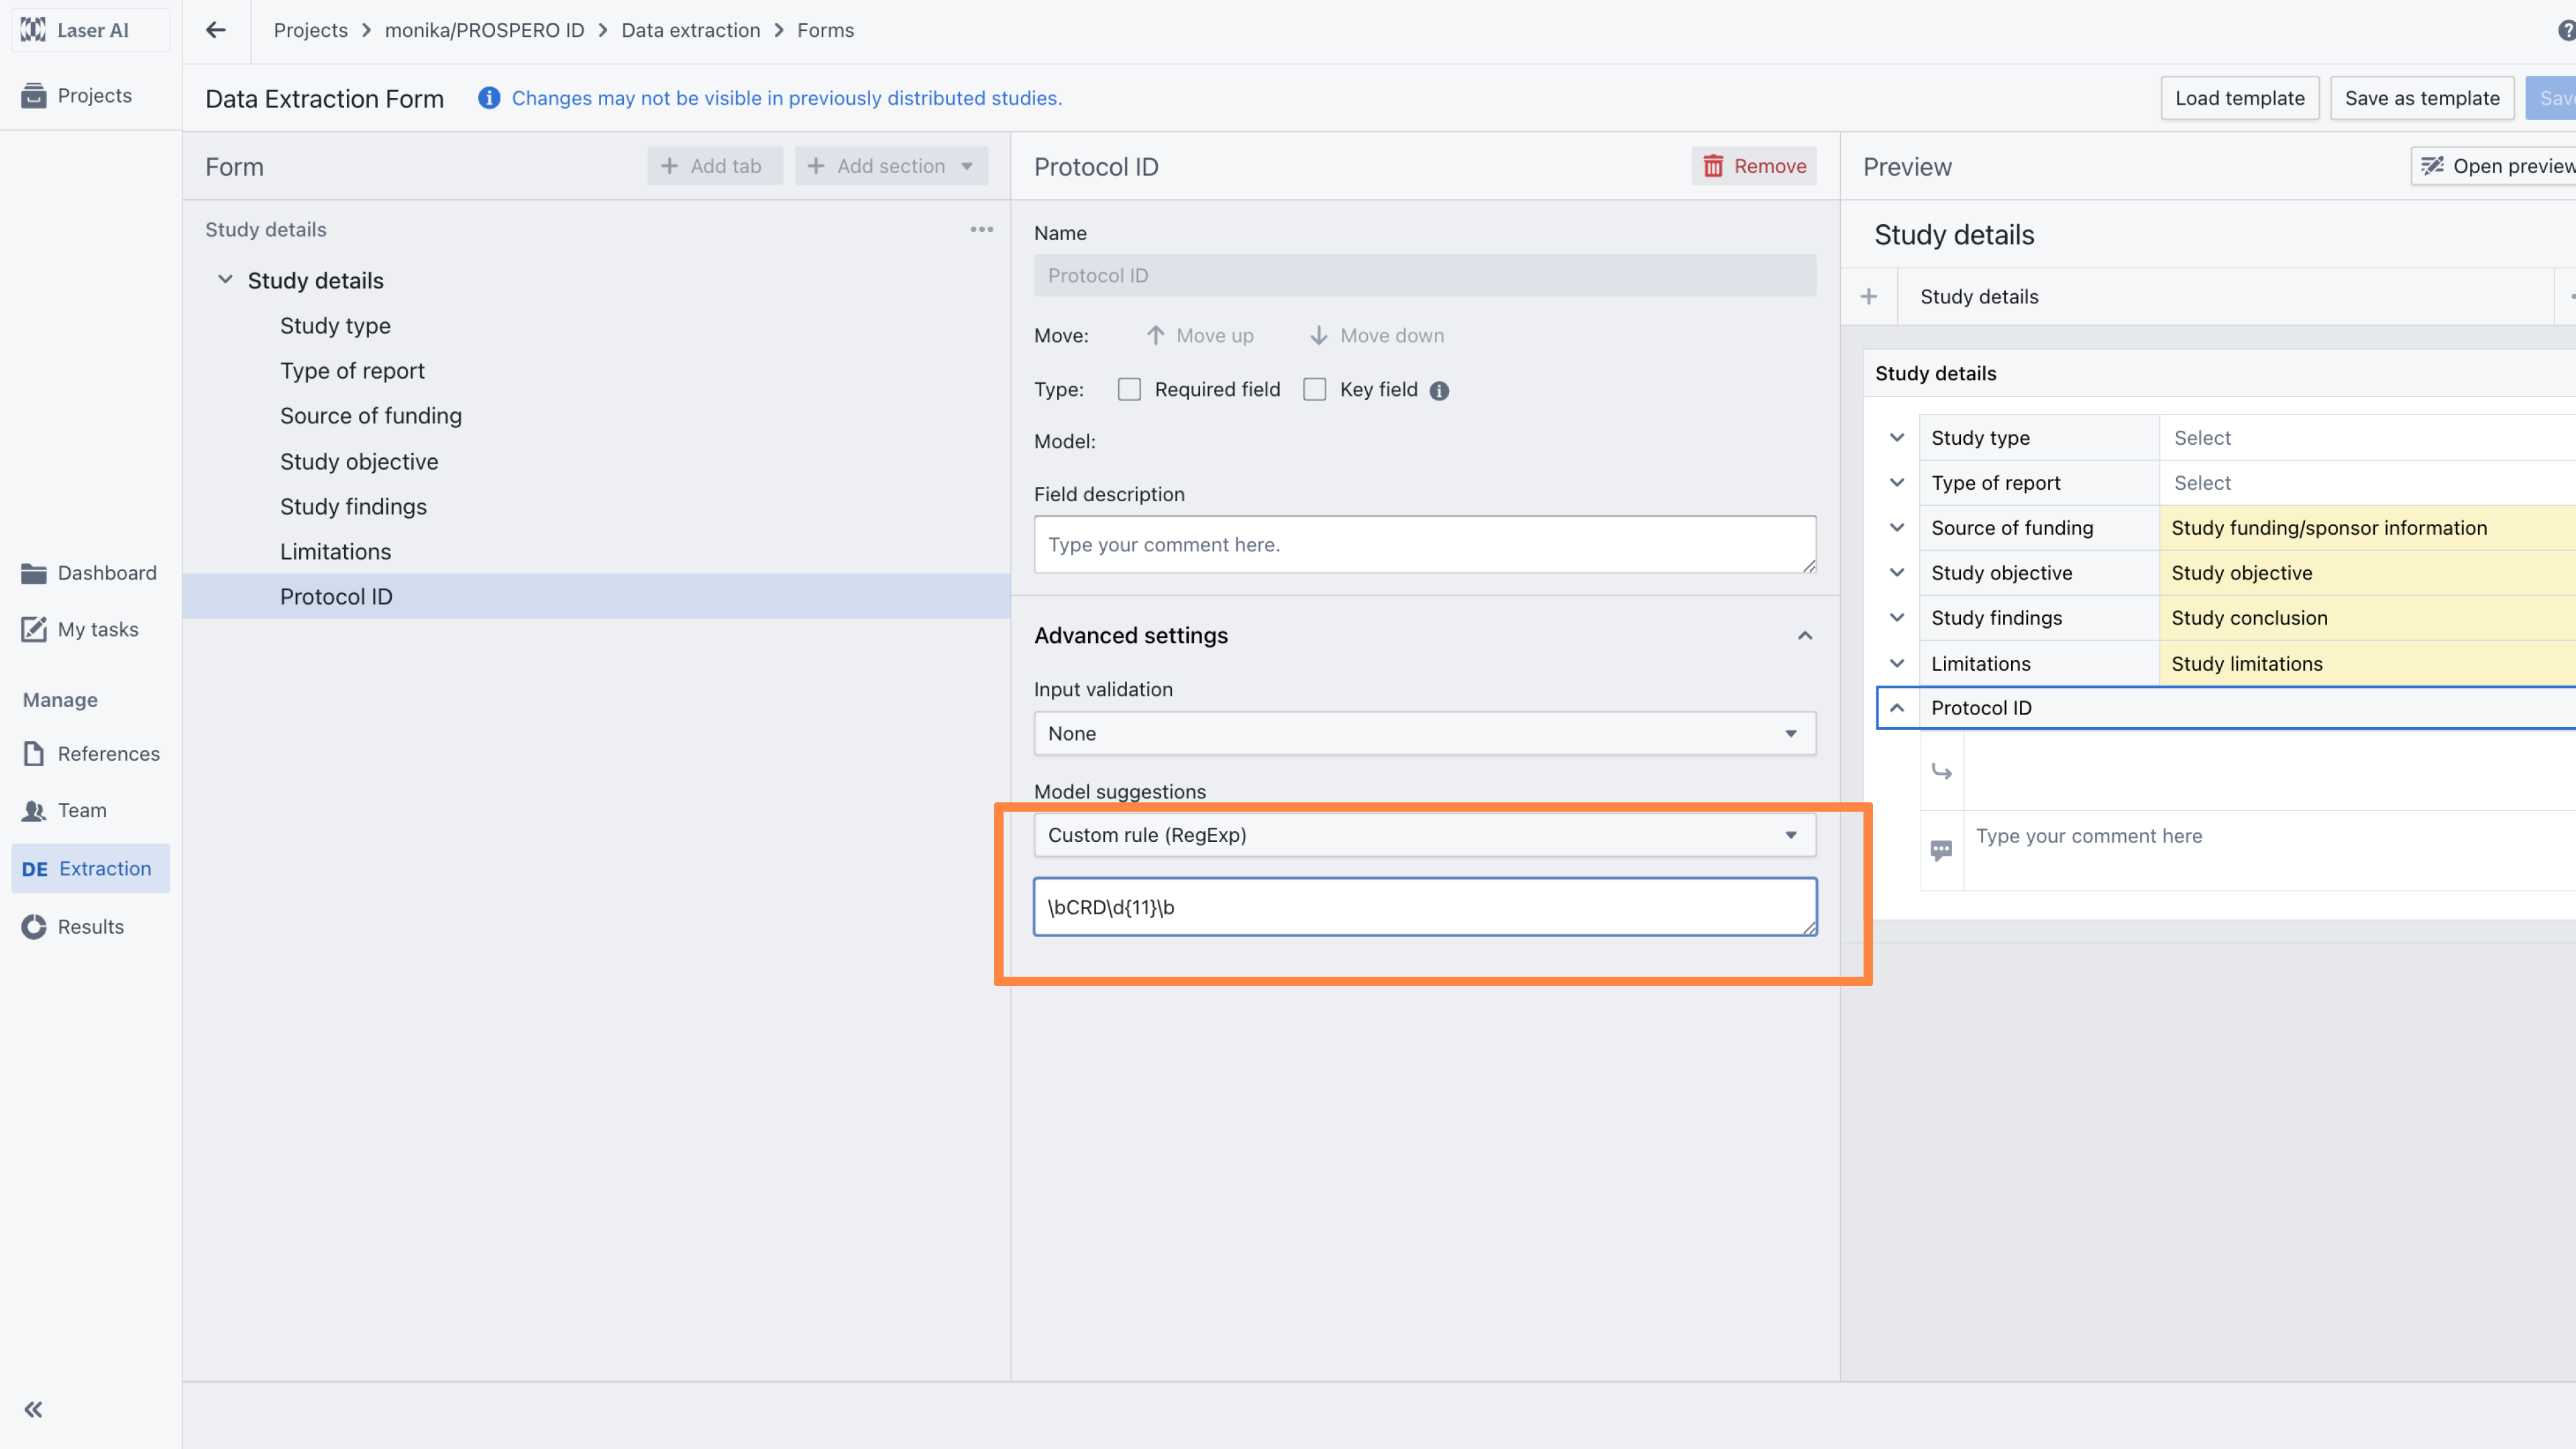Open Model suggestions Custom rule dropdown
Viewport: 2576px width, 1449px height.
(1424, 835)
